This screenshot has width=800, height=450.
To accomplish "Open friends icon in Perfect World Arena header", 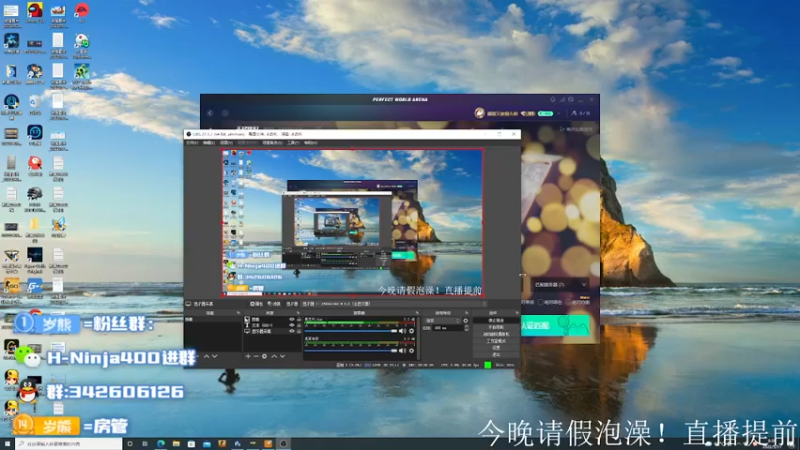I will pos(574,113).
